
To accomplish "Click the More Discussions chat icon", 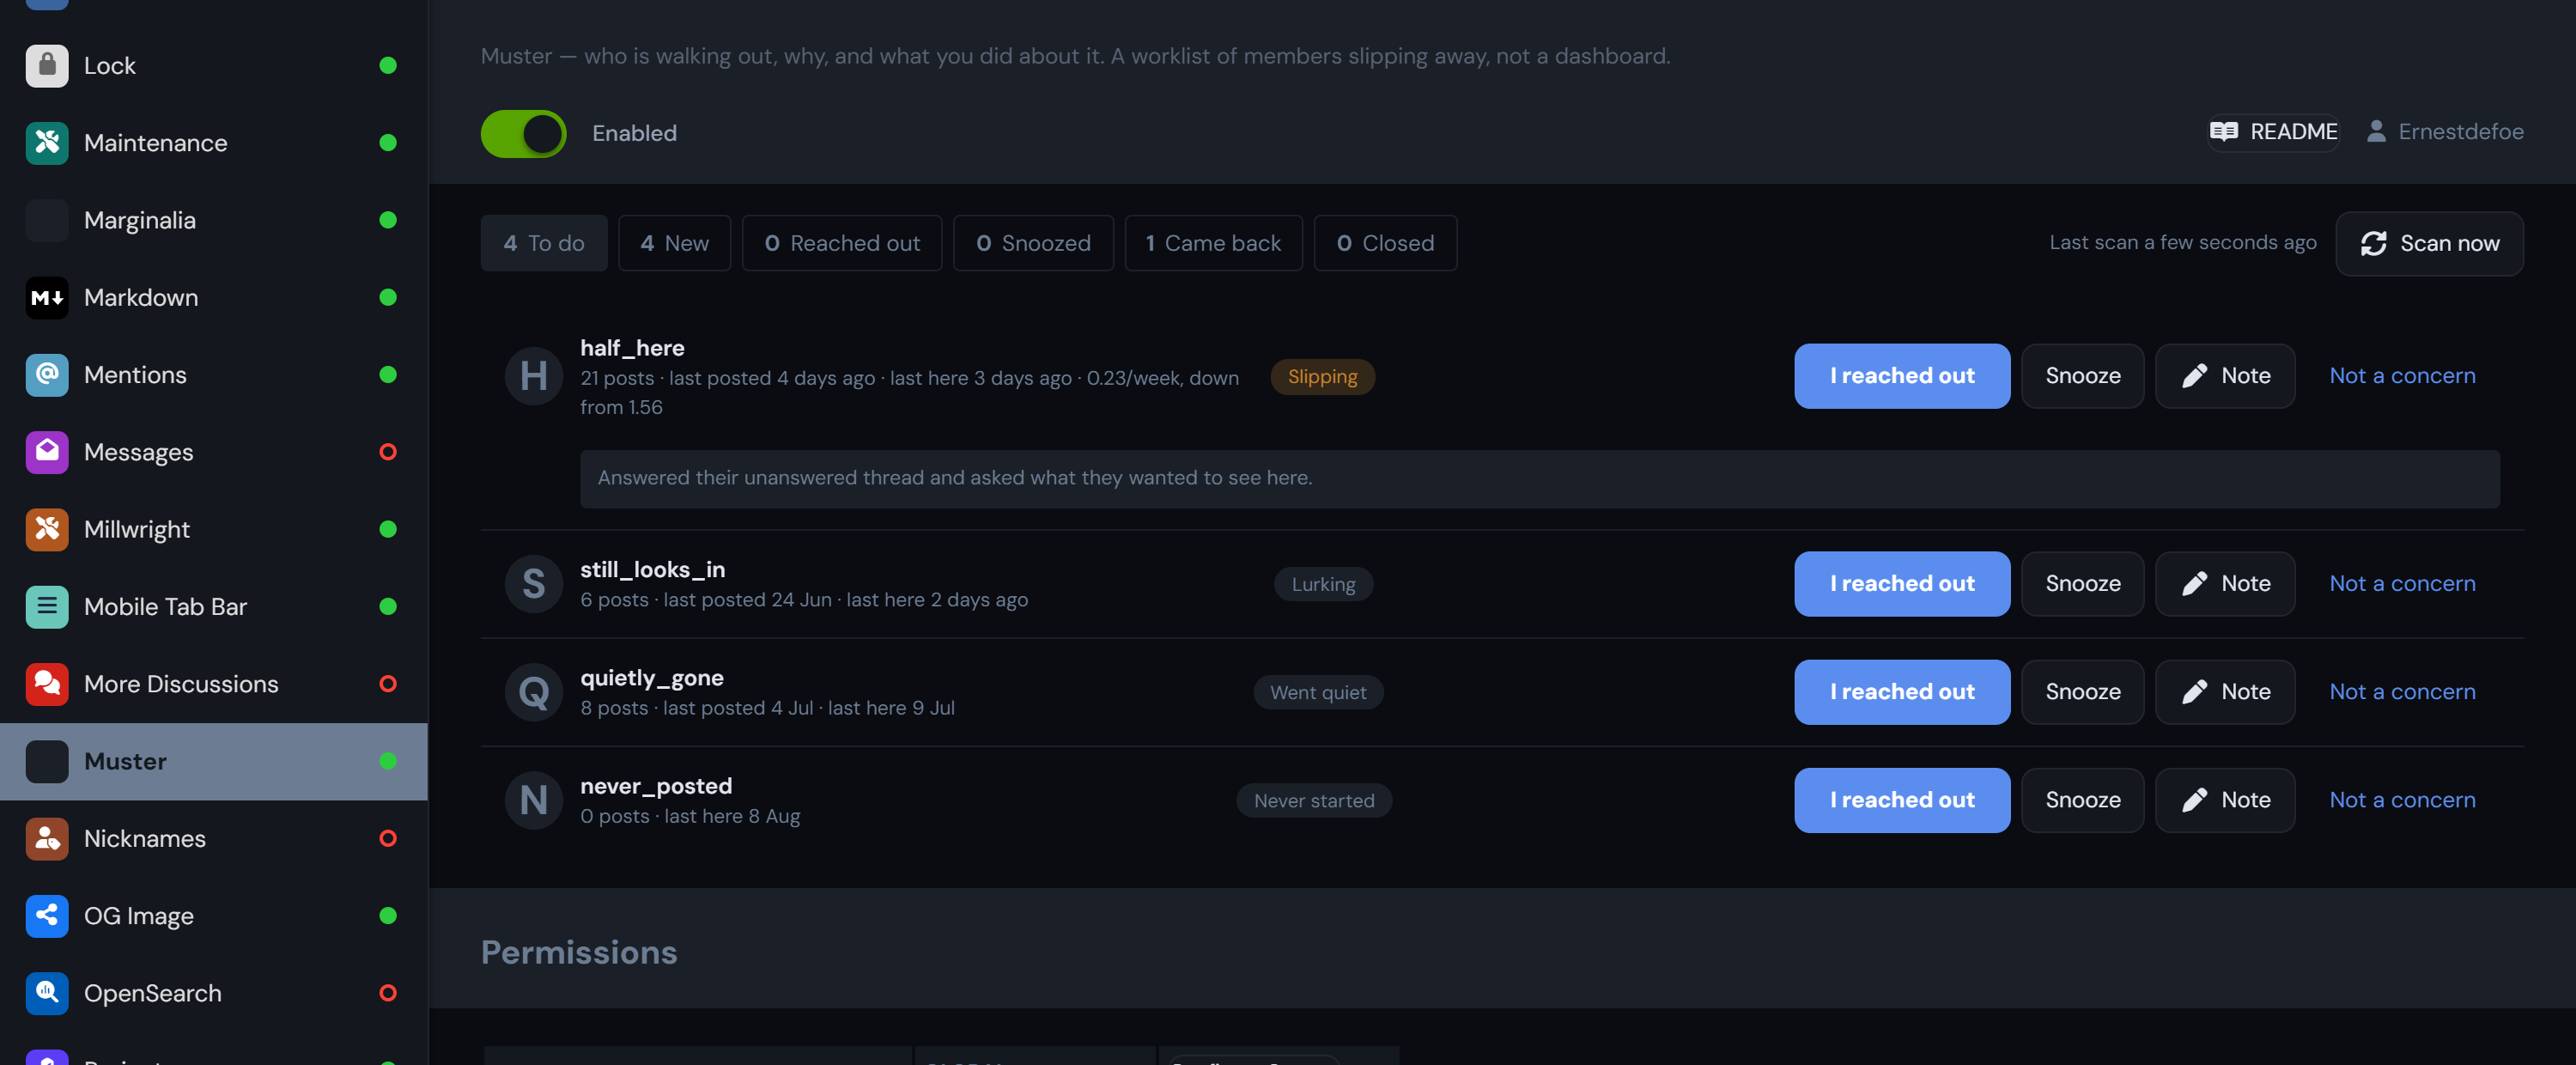I will click(x=47, y=684).
